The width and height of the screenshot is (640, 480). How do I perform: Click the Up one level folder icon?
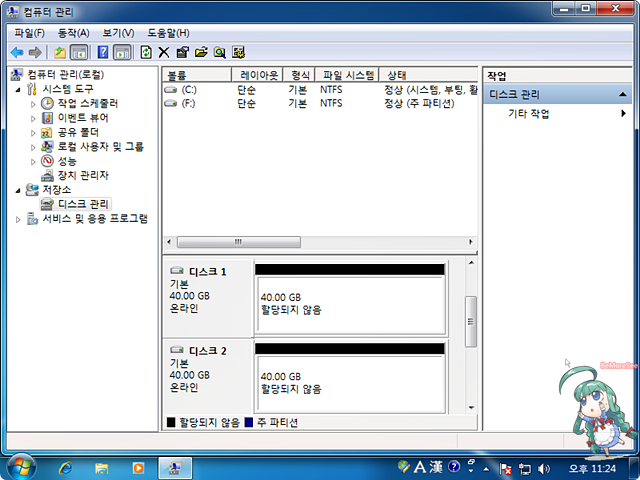pos(60,52)
